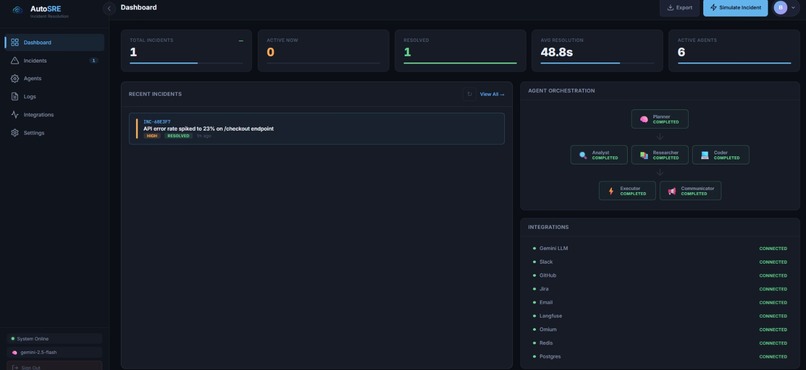Screen dimensions: 806x370
Task: Click the Active Agents count 6
Action: (682, 52)
